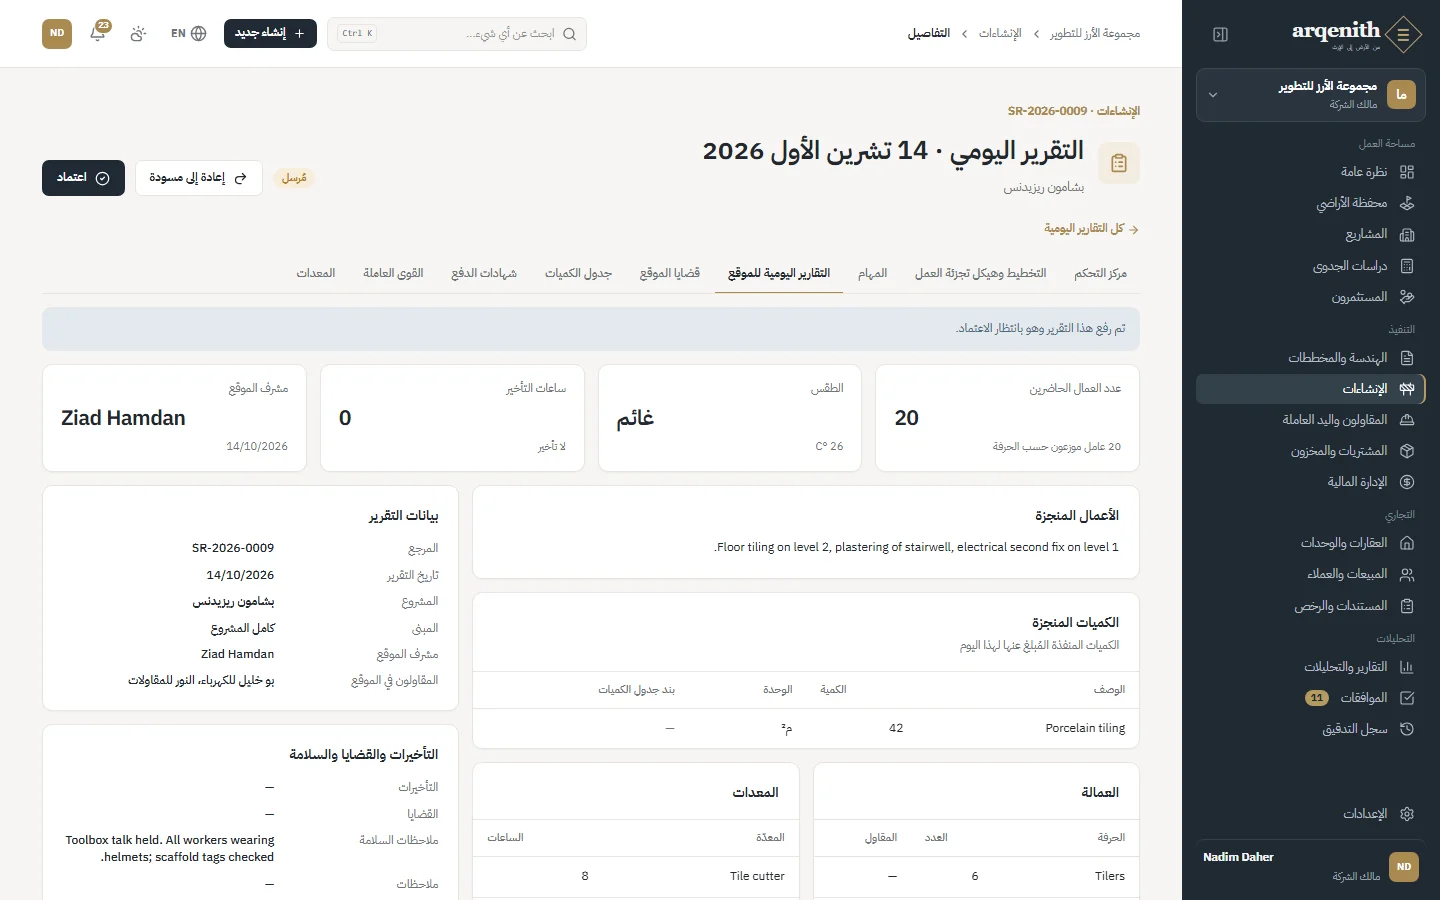Open the قضايا الموقع tab
The image size is (1440, 900).
[670, 274]
